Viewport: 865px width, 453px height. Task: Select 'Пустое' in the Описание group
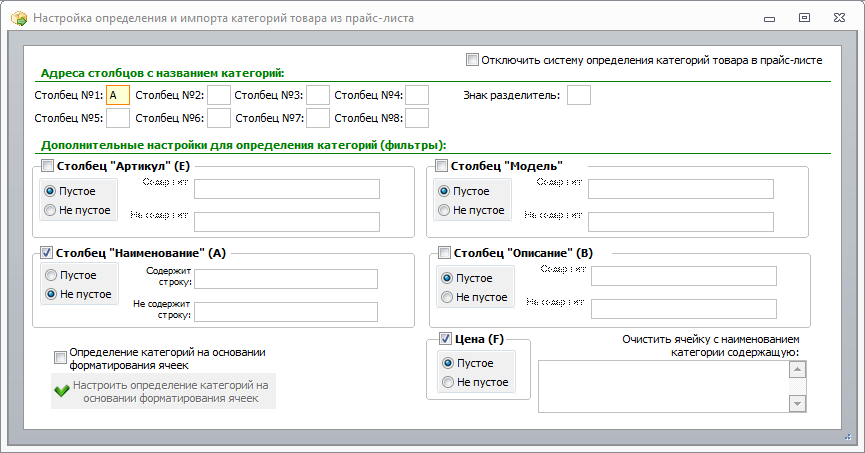pos(447,278)
